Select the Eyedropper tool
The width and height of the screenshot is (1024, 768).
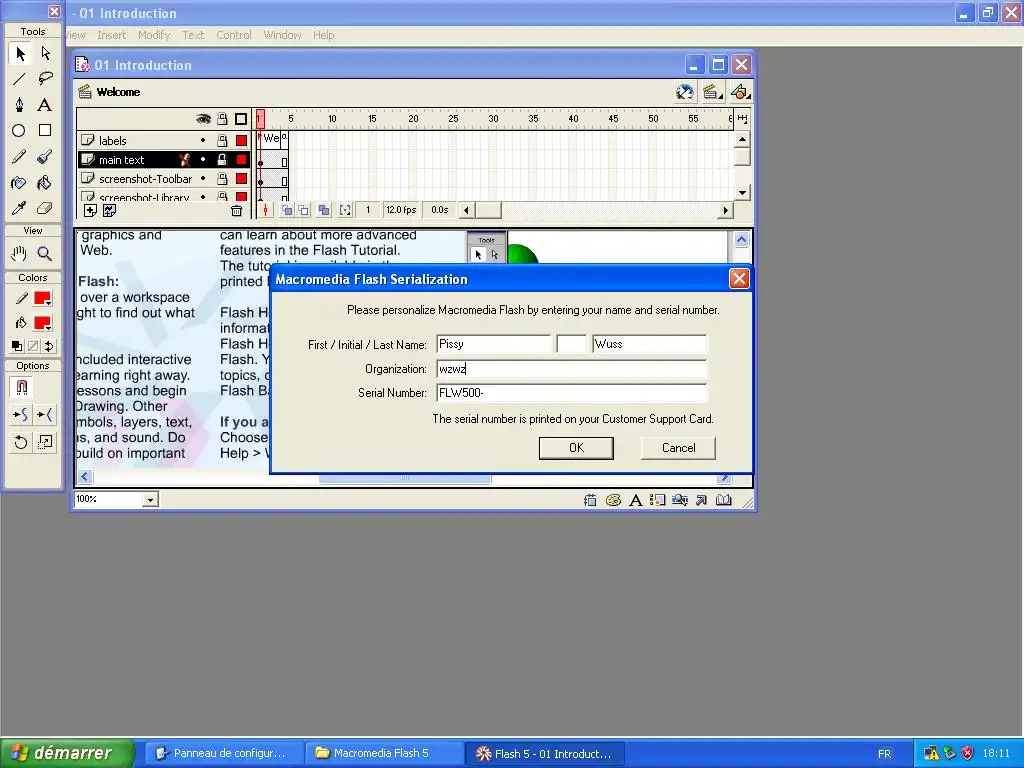(x=20, y=208)
